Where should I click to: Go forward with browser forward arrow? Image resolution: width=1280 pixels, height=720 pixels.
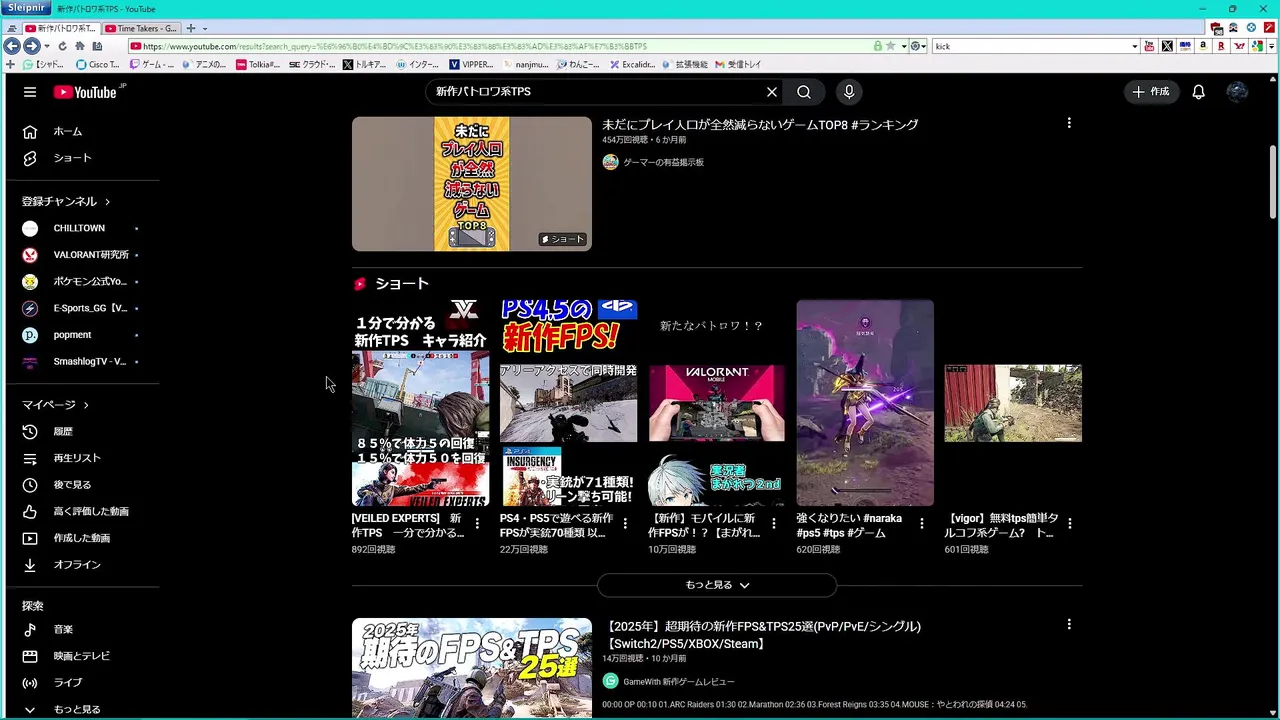[x=31, y=46]
